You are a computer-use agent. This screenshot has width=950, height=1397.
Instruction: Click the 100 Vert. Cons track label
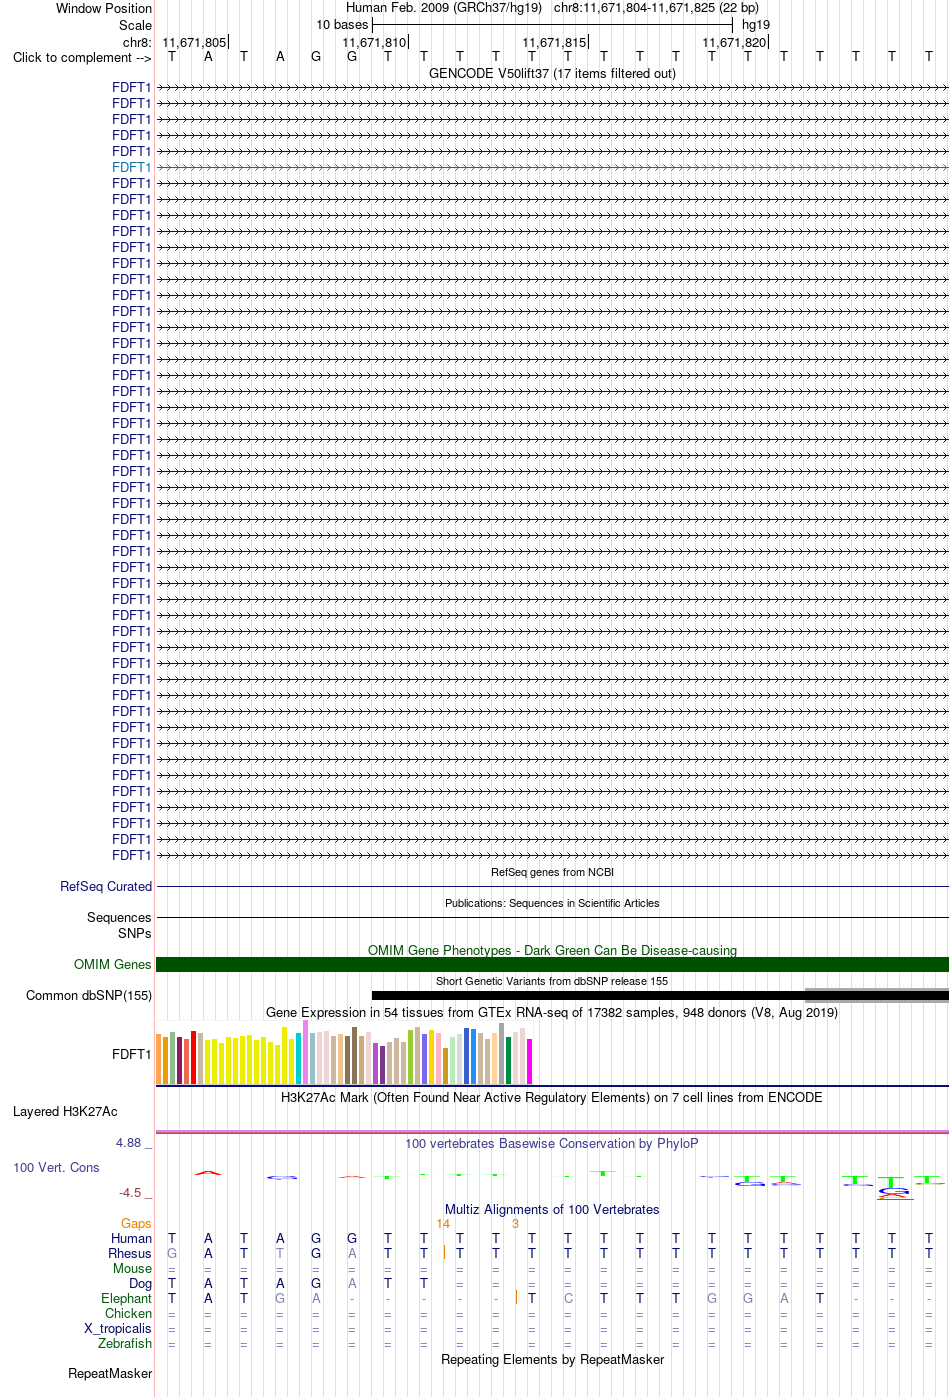[x=56, y=1167]
